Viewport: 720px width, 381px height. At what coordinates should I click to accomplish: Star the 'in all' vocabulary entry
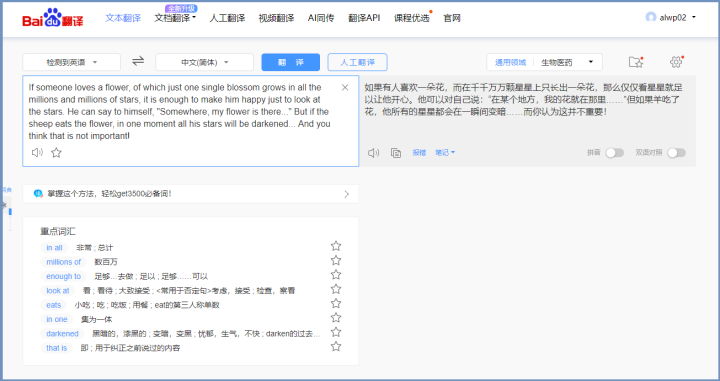tap(336, 246)
